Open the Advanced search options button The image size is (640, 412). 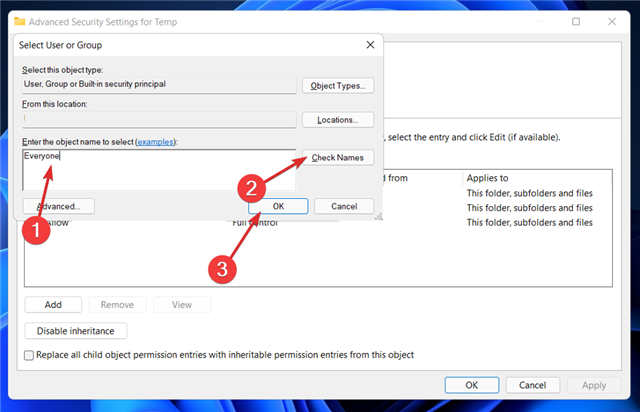click(x=59, y=206)
